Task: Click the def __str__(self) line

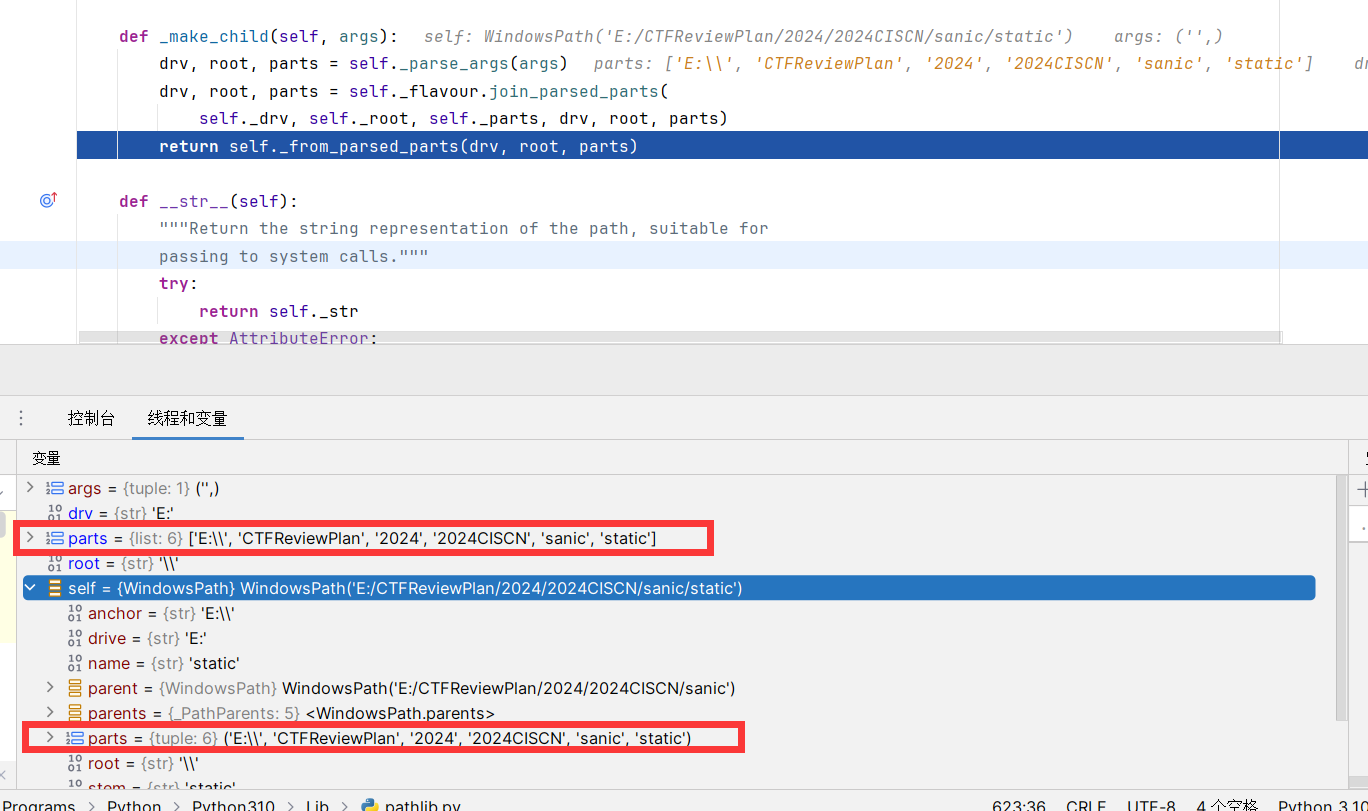Action: pos(208,201)
